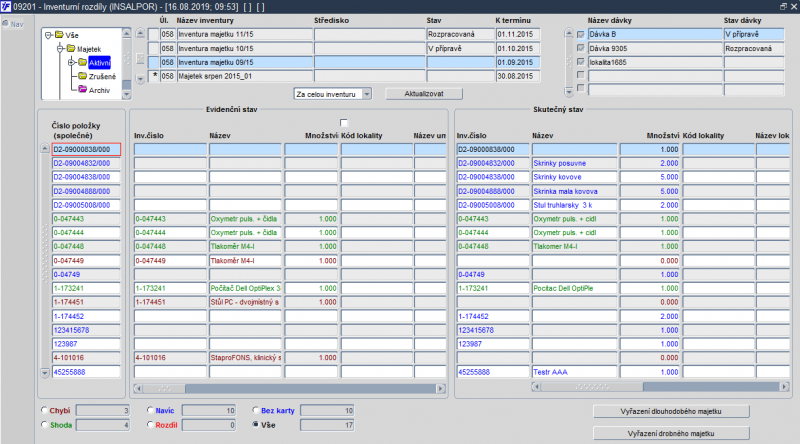The width and height of the screenshot is (800, 444).
Task: Click the batch list scroll up arrow
Action: 569,34
